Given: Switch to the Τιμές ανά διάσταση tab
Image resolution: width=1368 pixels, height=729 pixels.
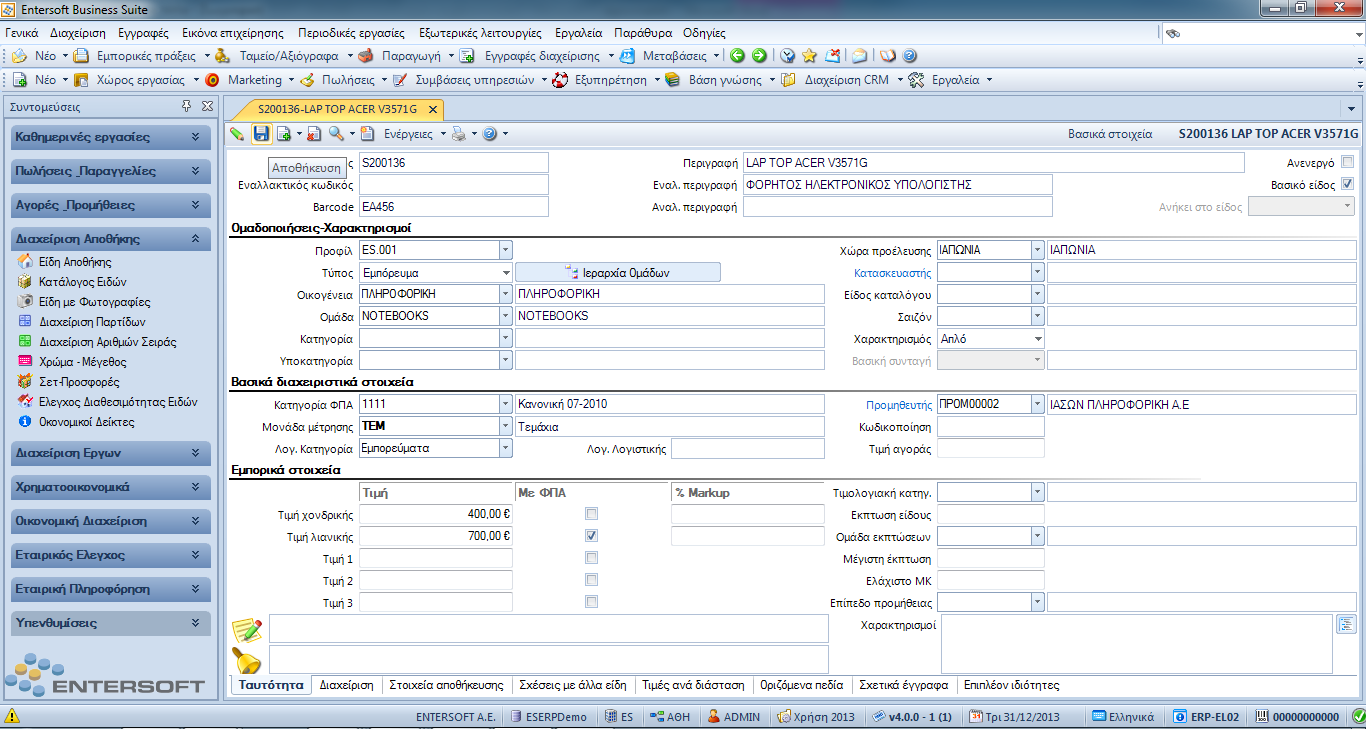Looking at the screenshot, I should [693, 685].
